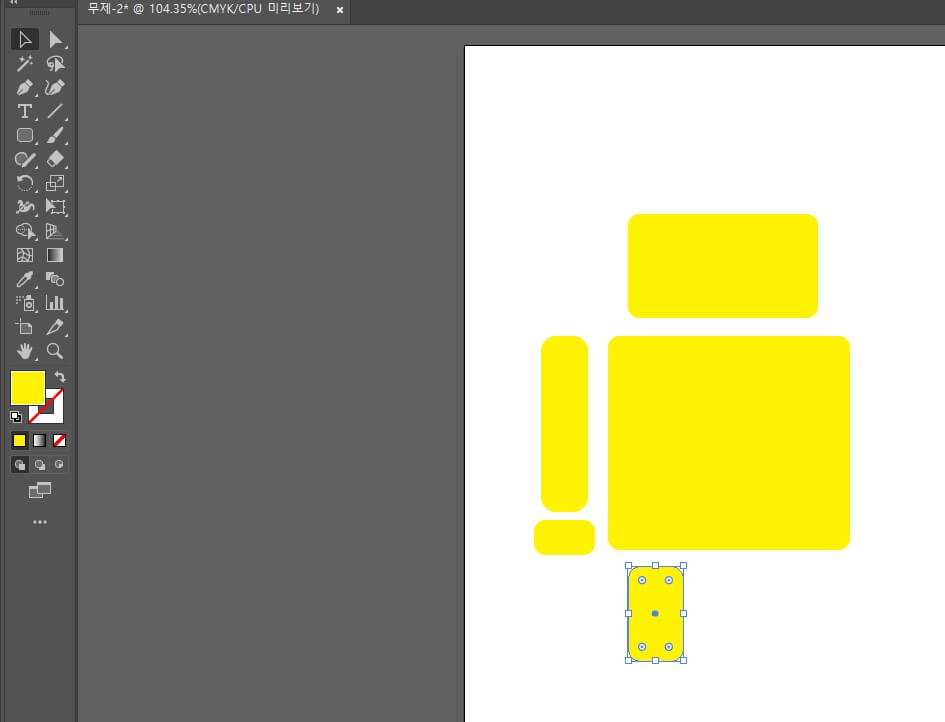Click the tall narrow yellow rounded bar

coord(565,424)
